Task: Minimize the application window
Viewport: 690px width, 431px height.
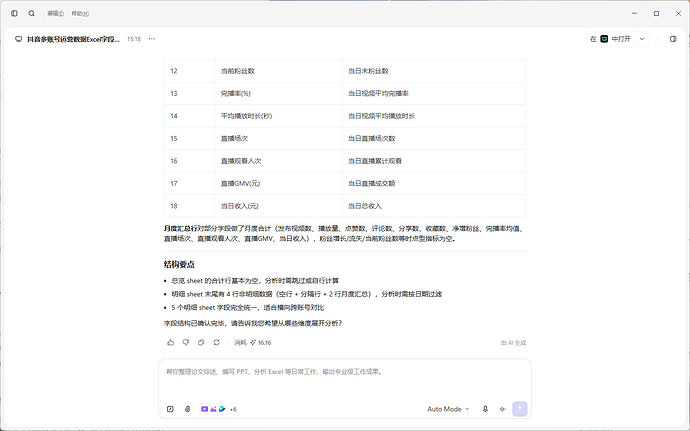Action: click(x=635, y=14)
